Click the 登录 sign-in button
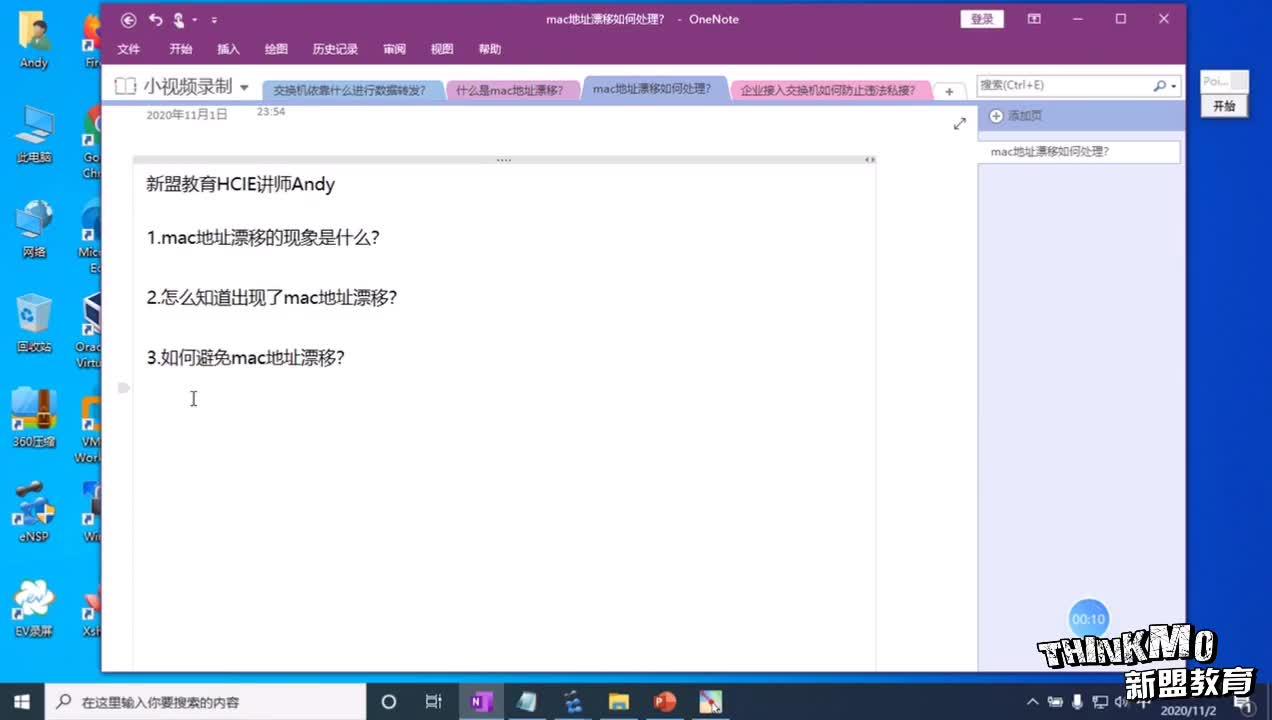 point(982,19)
